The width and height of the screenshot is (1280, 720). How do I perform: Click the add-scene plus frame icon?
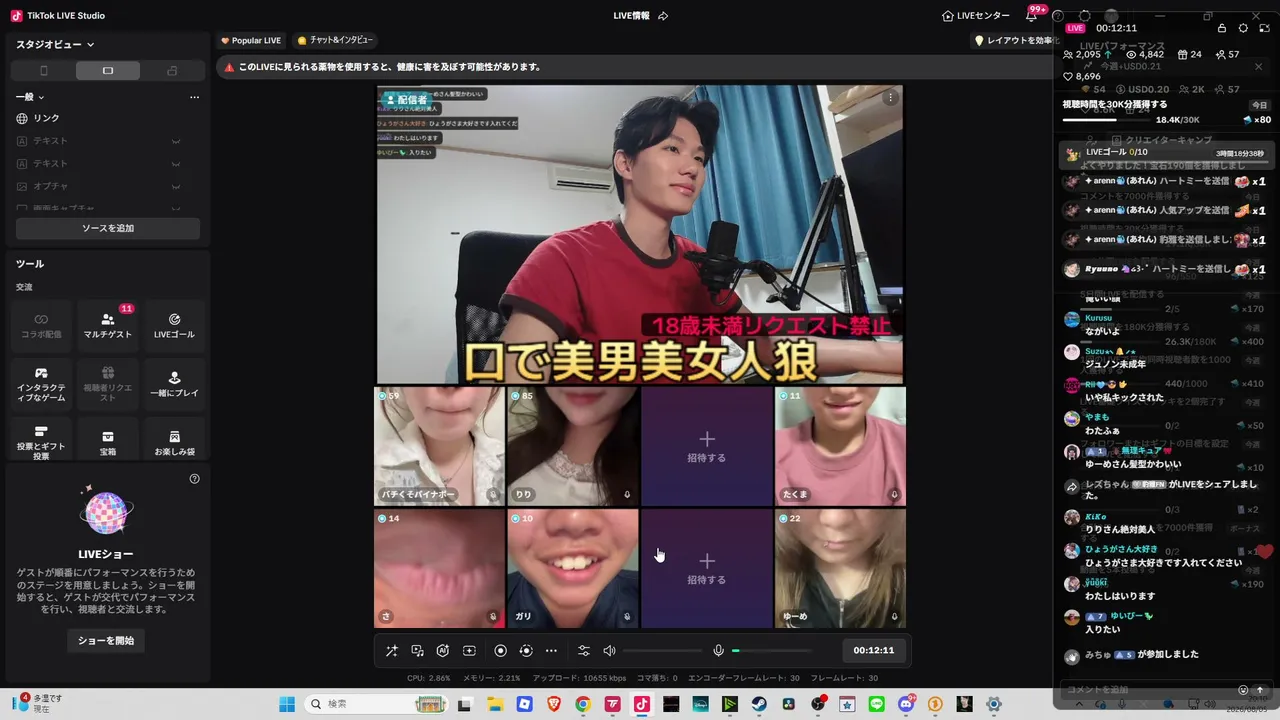[469, 651]
